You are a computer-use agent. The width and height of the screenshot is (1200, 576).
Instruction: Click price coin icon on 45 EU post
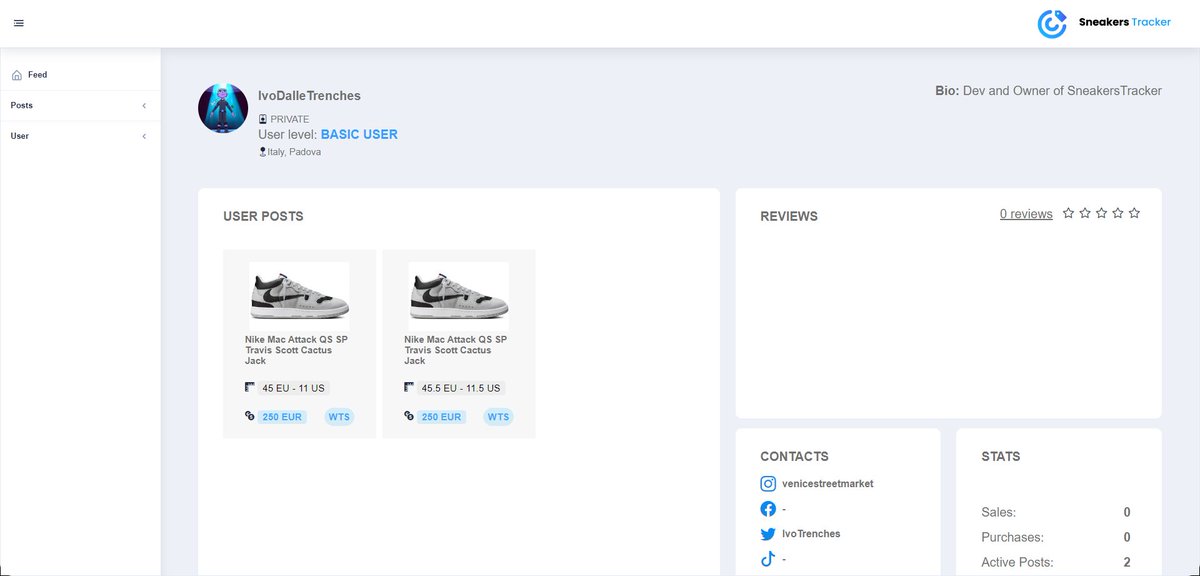coord(250,416)
